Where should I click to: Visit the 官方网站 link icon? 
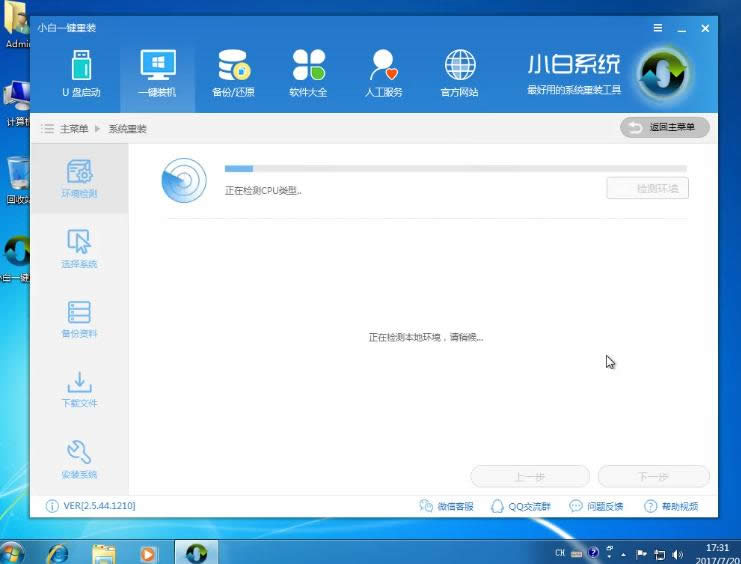coord(459,73)
